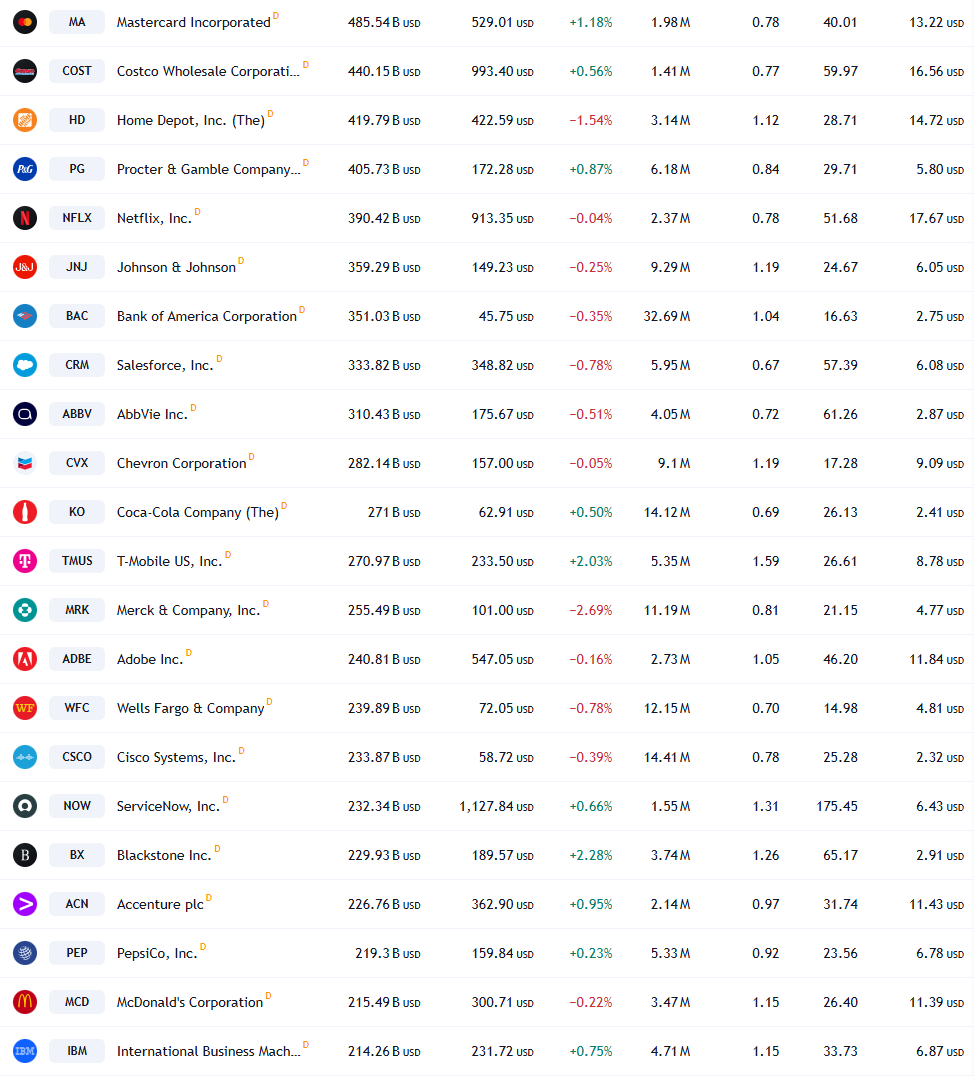
Task: Click AbbVie market cap 310.43 B USD
Action: [384, 414]
